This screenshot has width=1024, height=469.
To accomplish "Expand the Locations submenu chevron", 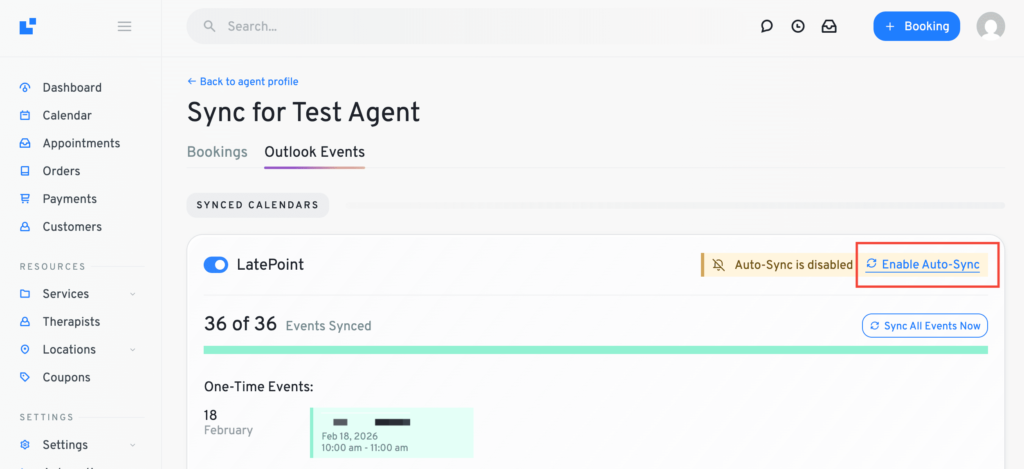I will tap(133, 350).
